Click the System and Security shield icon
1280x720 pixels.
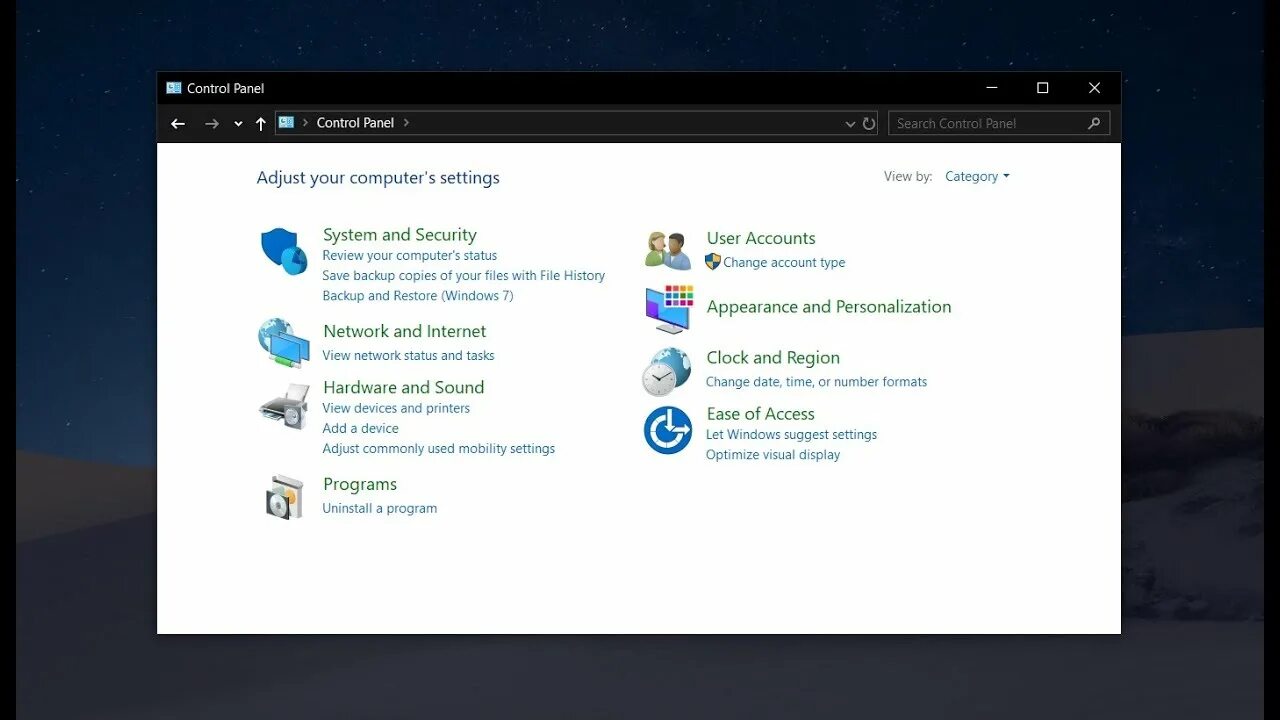tap(284, 251)
